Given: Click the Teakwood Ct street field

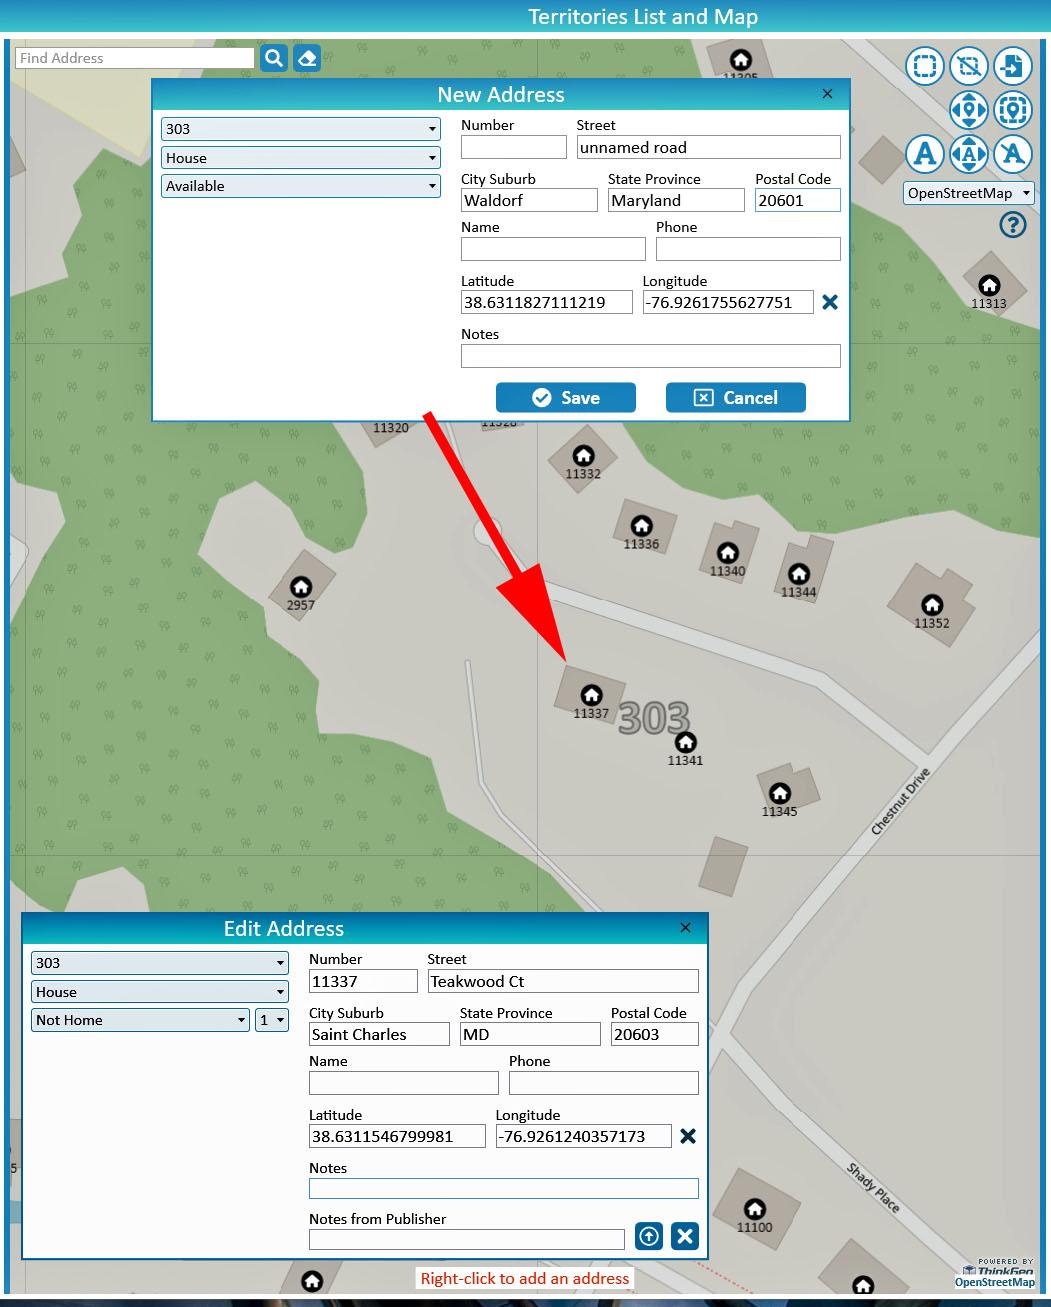Looking at the screenshot, I should point(562,981).
